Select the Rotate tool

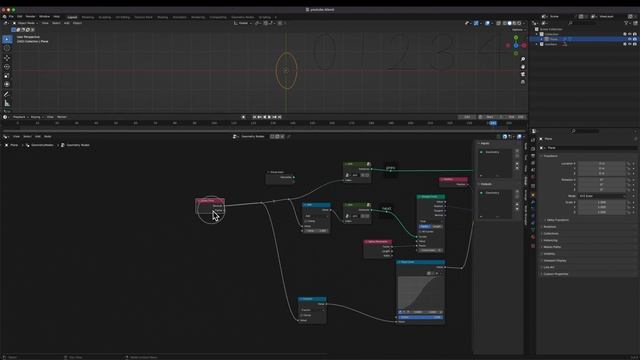[7, 67]
